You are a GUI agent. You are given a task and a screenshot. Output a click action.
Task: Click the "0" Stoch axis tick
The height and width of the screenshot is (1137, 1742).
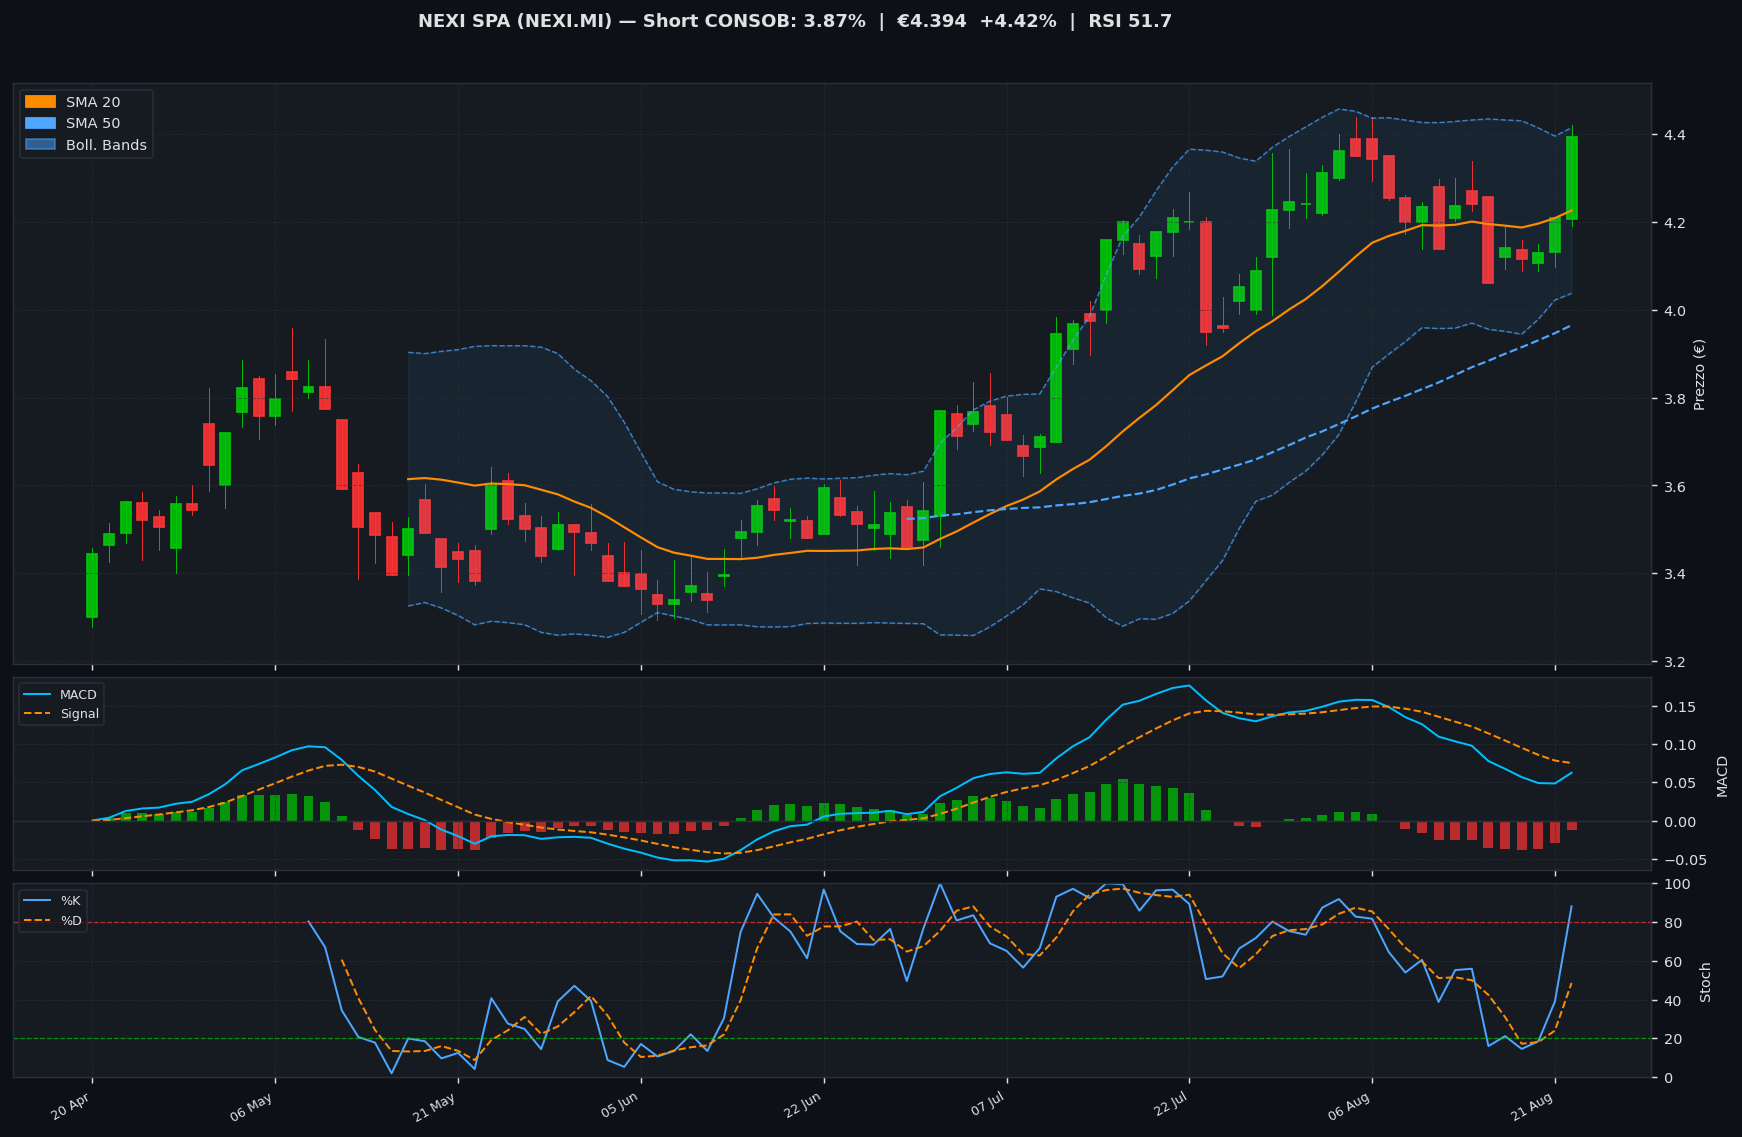coord(1666,1078)
